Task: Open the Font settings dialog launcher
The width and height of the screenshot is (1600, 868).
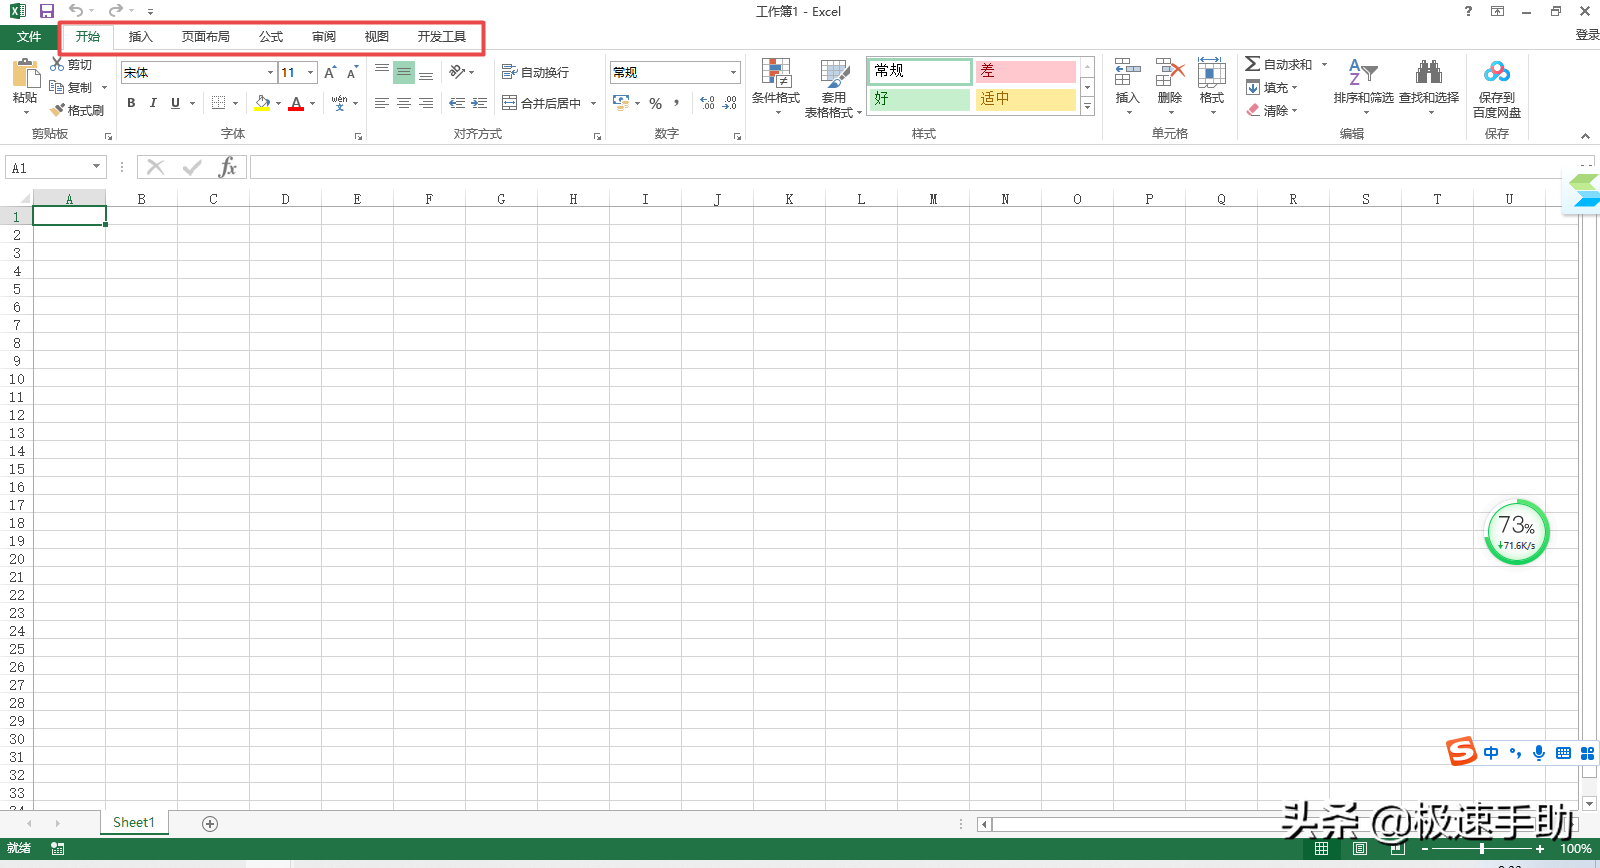Action: (358, 136)
